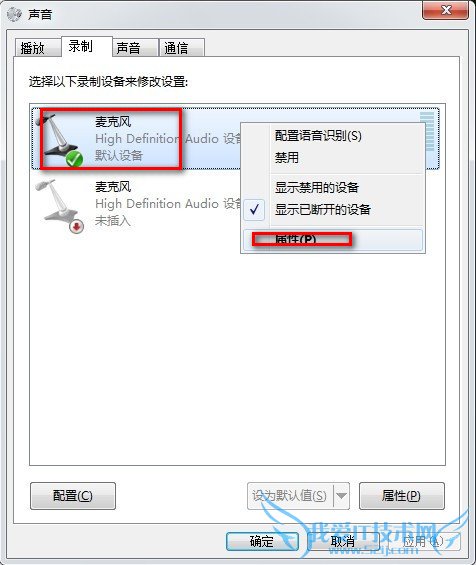
Task: Click the speaker icon in title bar
Action: click(x=14, y=14)
